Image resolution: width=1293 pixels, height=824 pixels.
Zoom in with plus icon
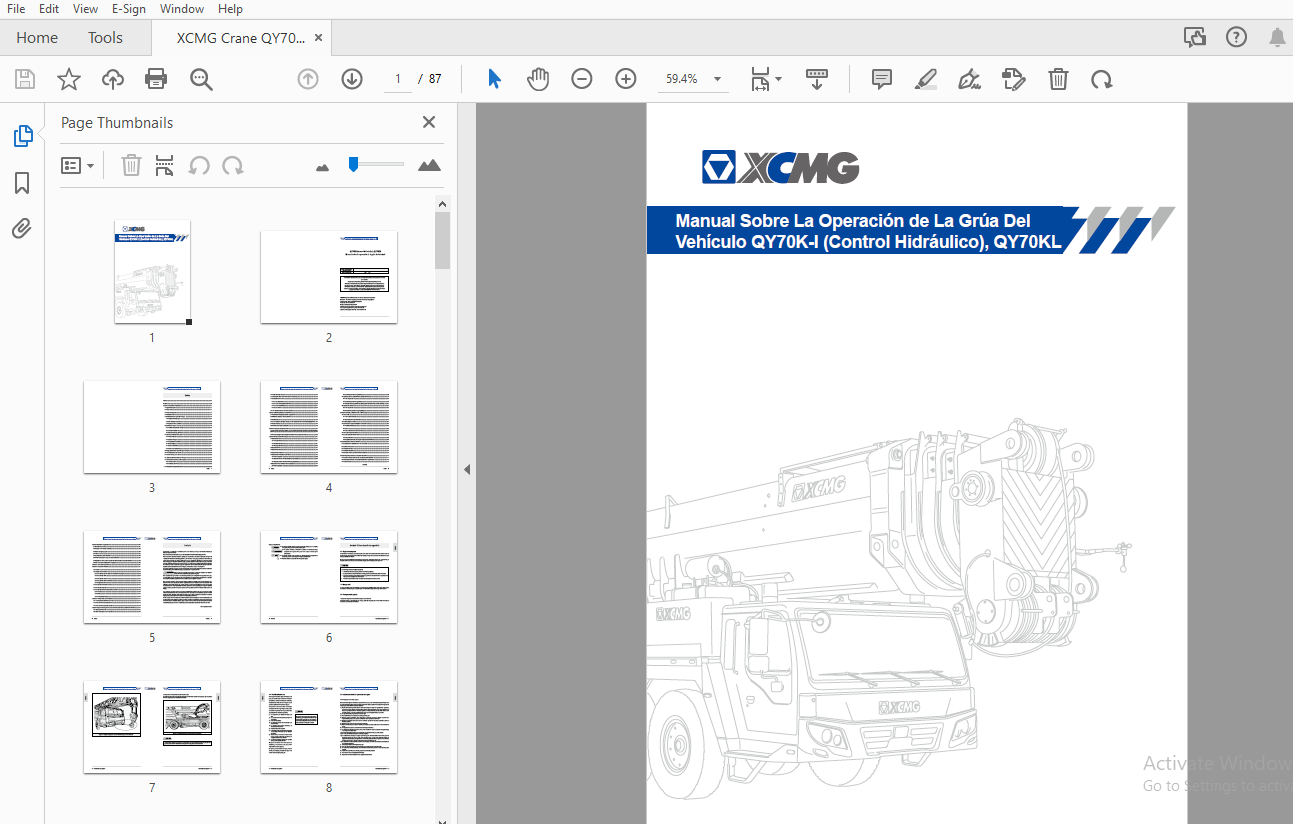click(626, 79)
